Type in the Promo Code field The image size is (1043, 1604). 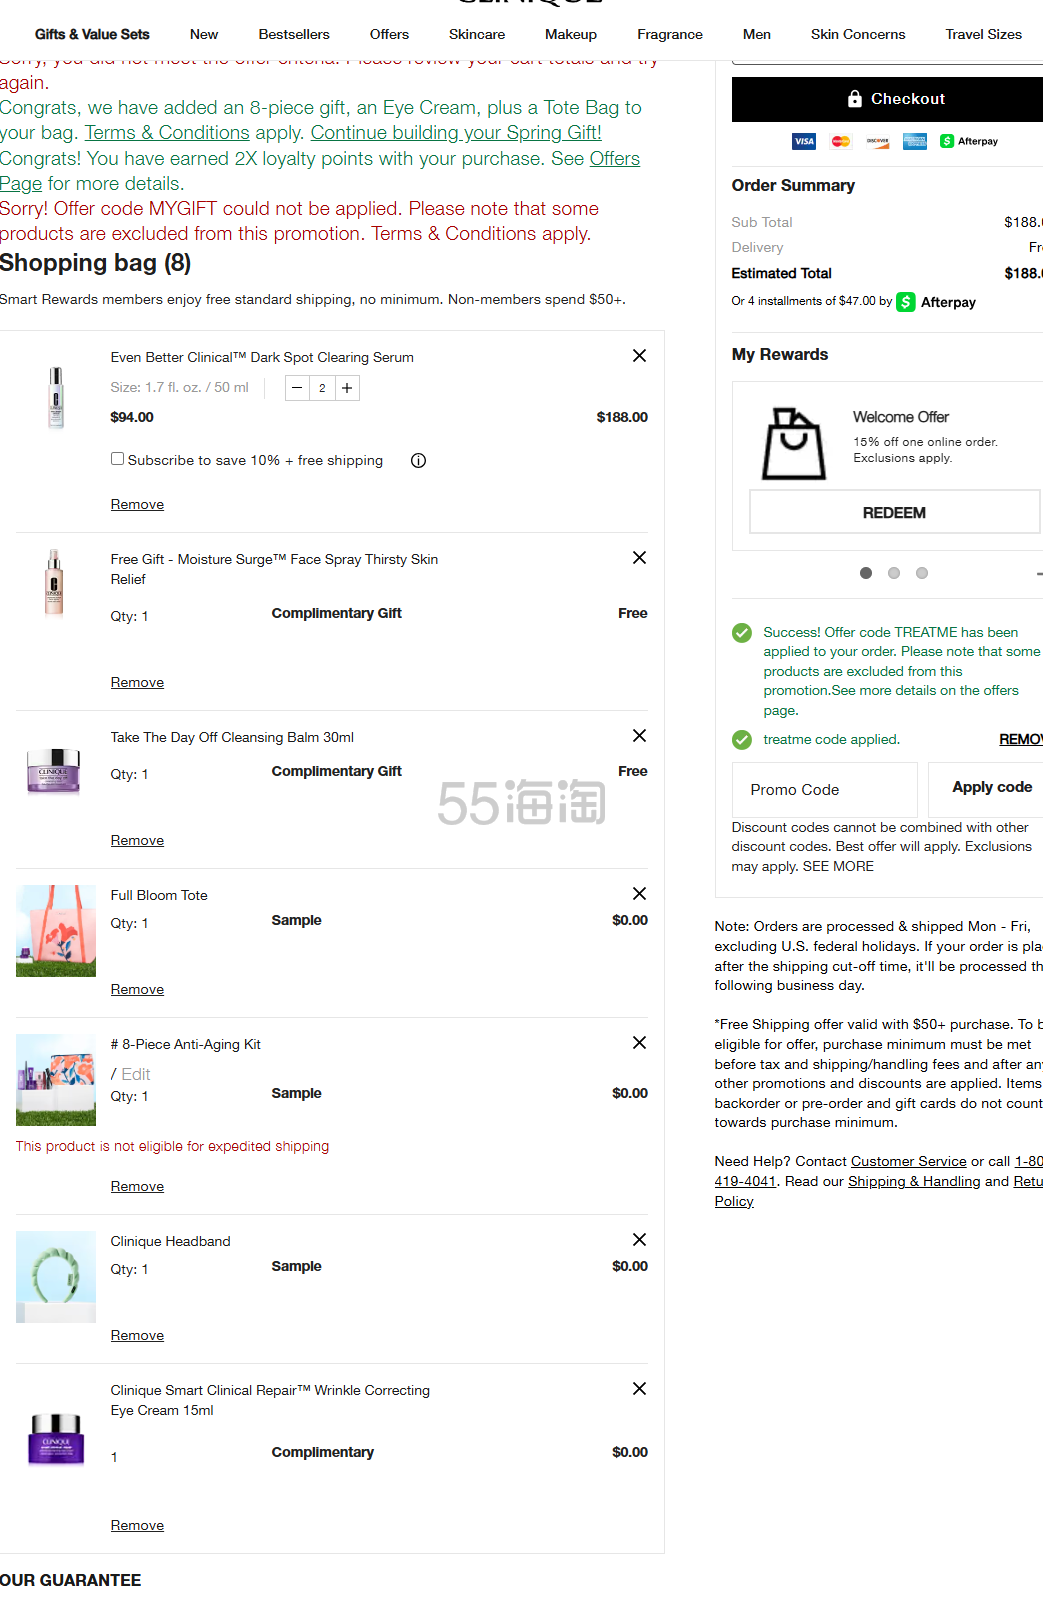824,790
